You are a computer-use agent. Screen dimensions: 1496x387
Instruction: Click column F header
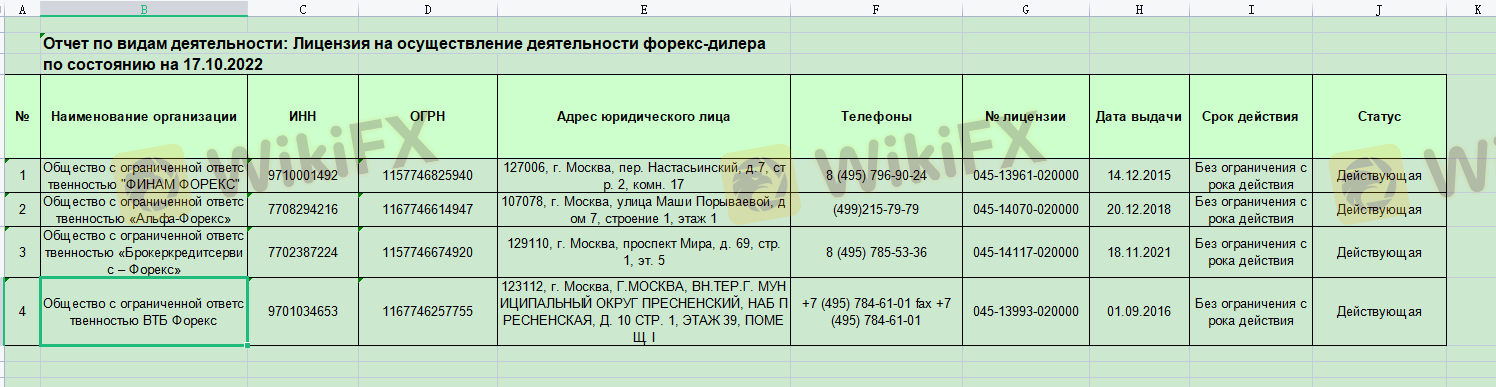pyautogui.click(x=876, y=8)
